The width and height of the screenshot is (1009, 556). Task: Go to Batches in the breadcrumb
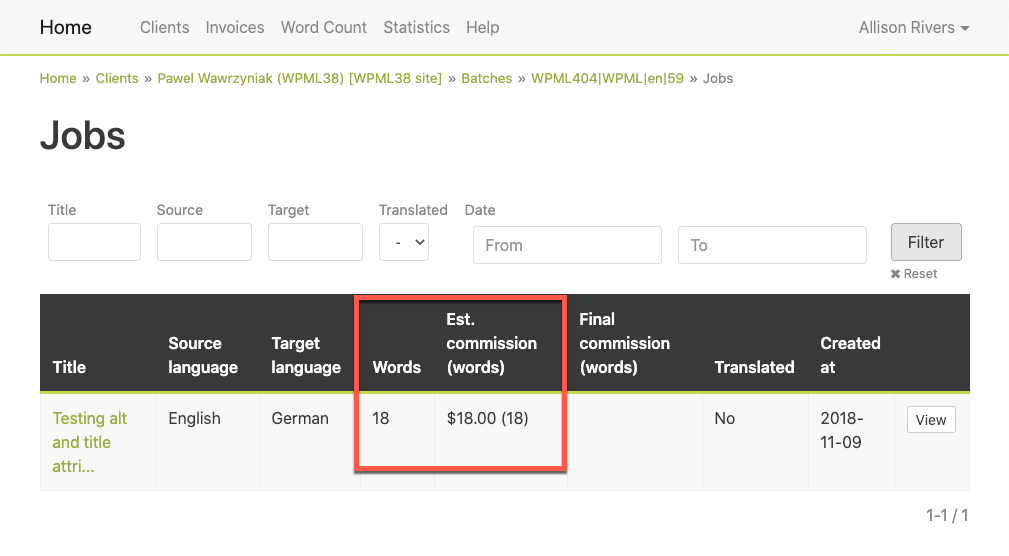[486, 79]
